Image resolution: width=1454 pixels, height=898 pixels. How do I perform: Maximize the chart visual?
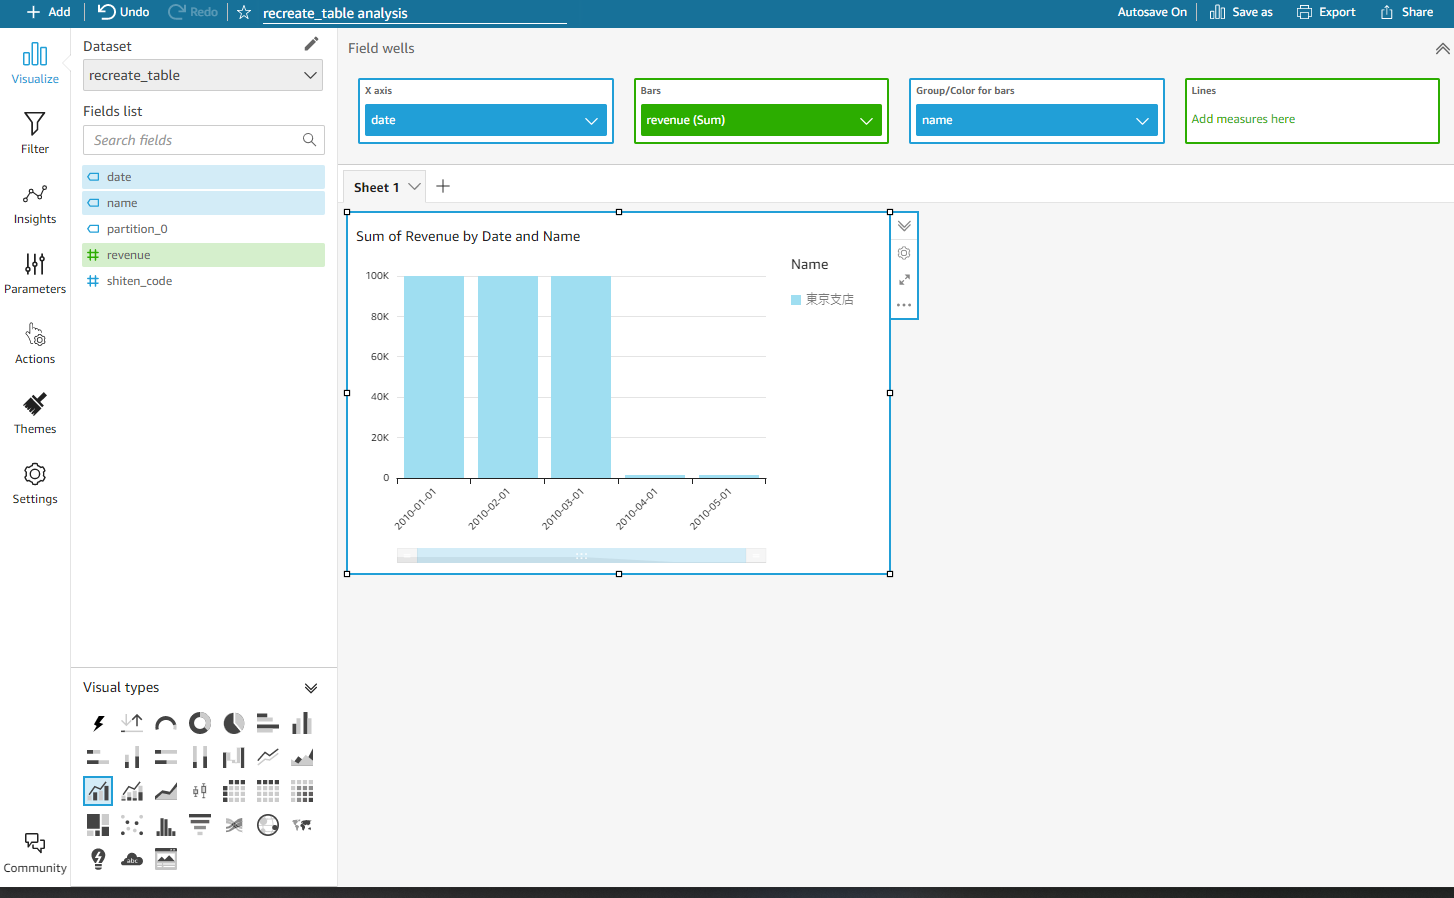[x=904, y=280]
